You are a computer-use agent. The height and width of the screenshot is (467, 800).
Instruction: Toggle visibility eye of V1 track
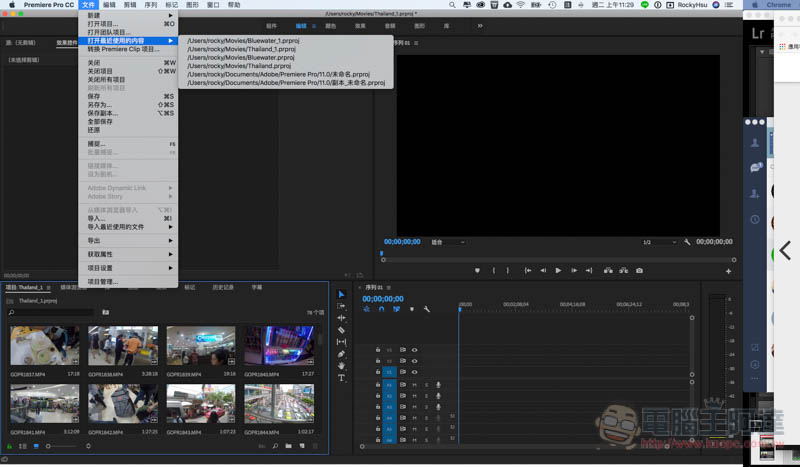pyautogui.click(x=414, y=372)
